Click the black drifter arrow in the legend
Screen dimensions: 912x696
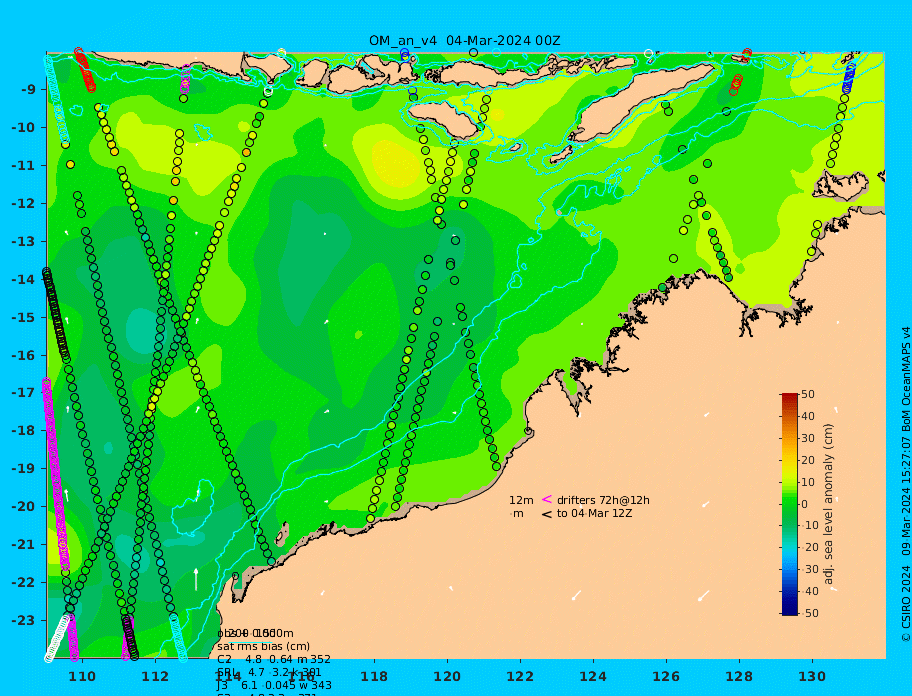click(x=547, y=513)
